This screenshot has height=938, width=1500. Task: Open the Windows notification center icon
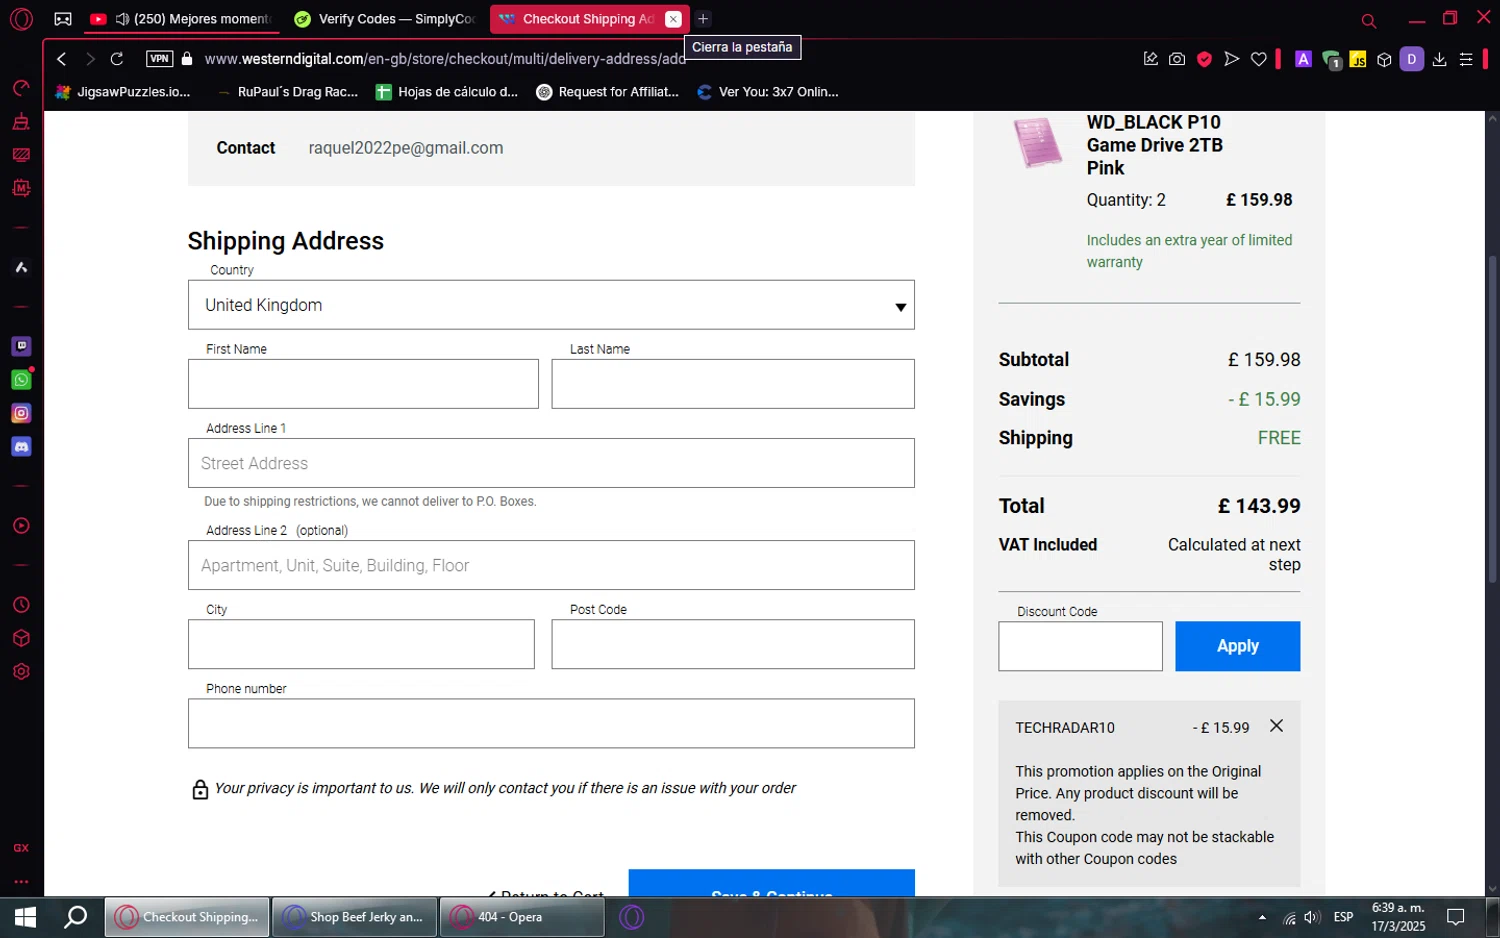tap(1456, 917)
